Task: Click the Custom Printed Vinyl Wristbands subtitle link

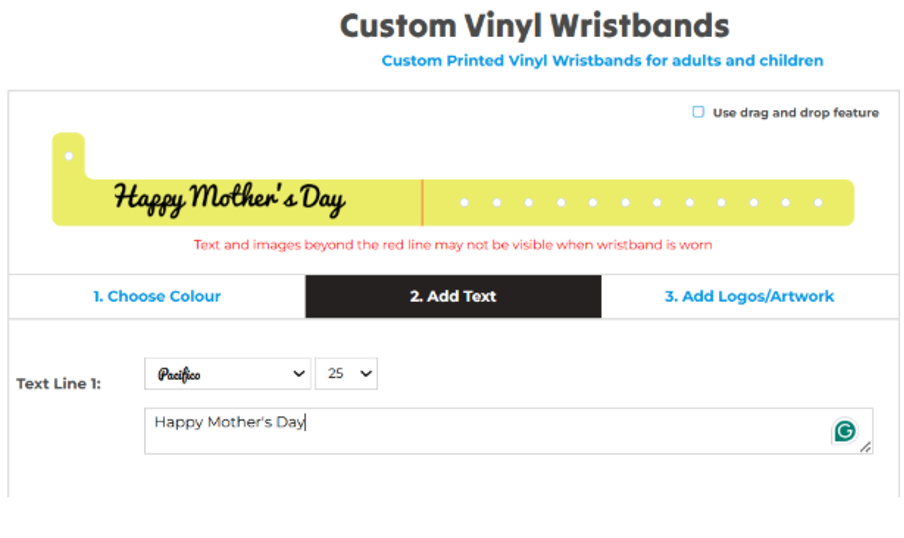Action: pos(602,61)
